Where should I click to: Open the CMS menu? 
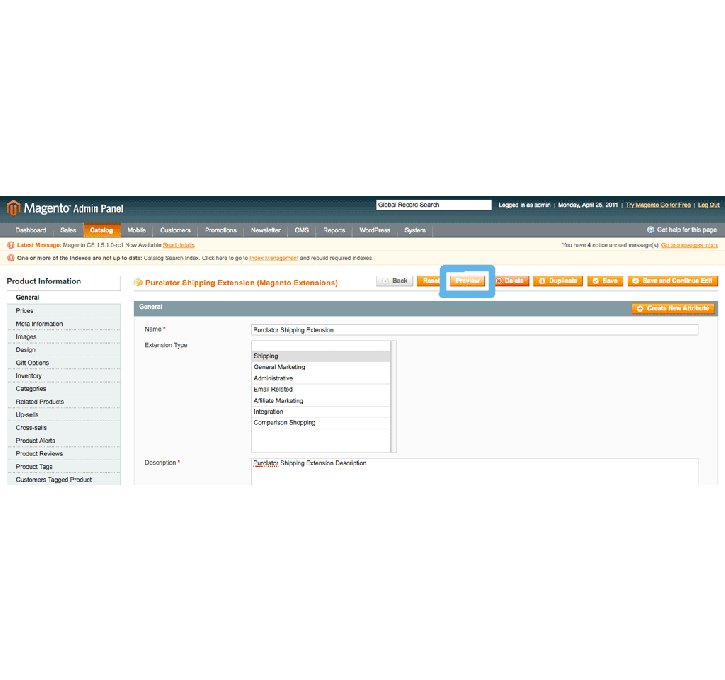(x=301, y=230)
